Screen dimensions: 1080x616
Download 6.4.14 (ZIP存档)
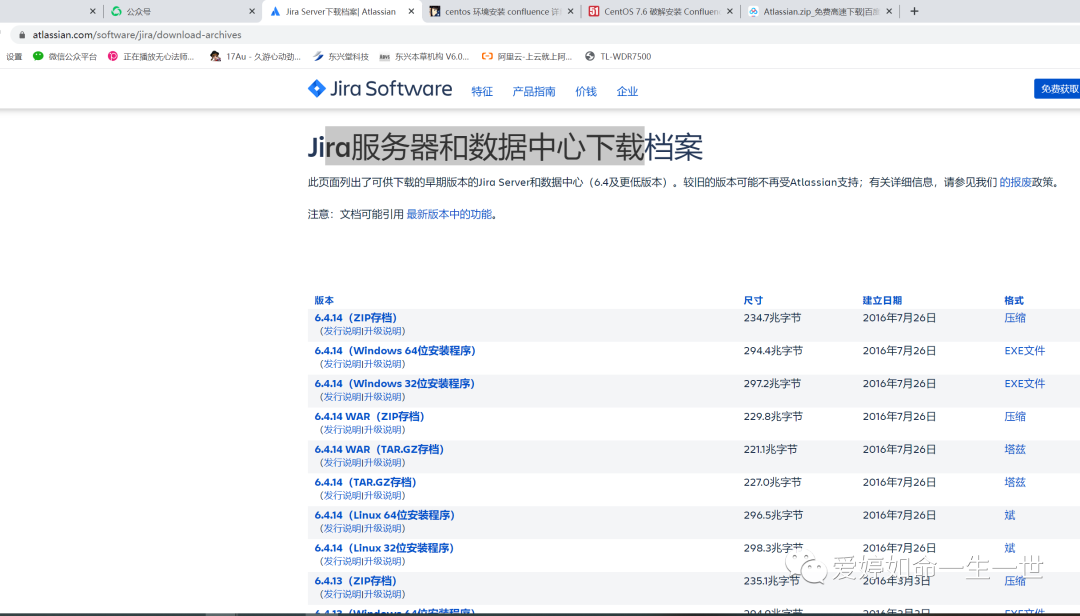point(355,318)
